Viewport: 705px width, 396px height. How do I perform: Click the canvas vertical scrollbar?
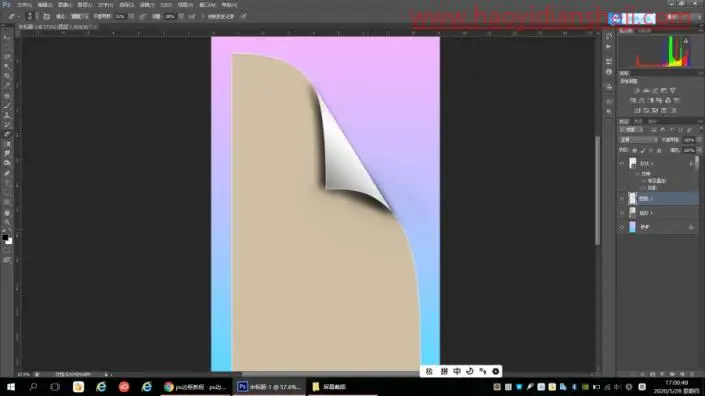pos(598,190)
